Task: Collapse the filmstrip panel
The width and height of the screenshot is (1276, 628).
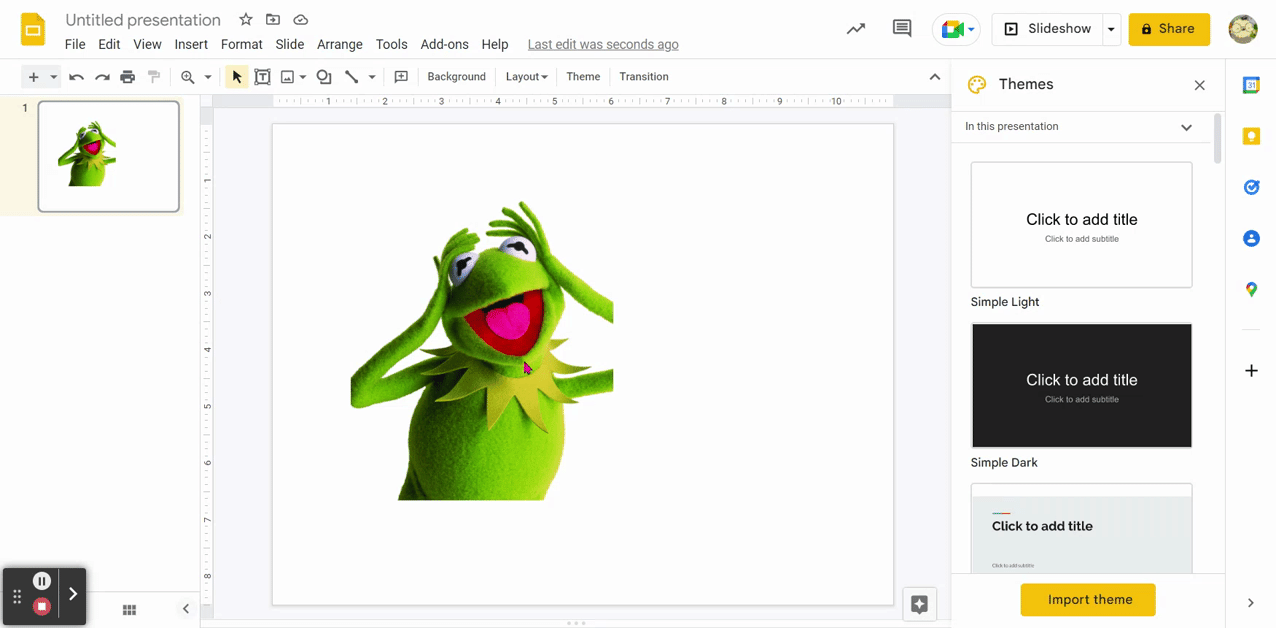Action: point(186,609)
